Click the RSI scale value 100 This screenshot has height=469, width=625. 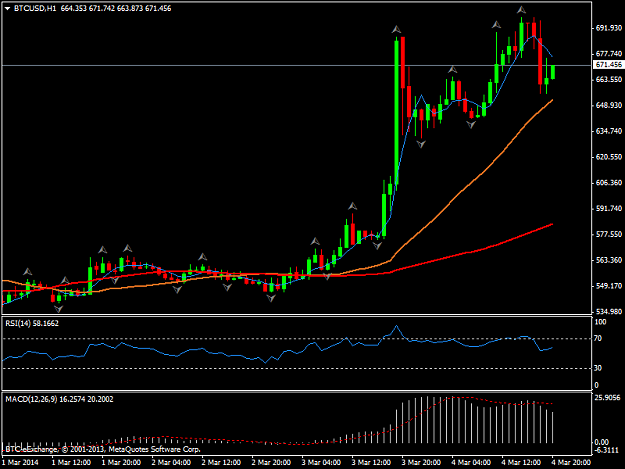coord(600,322)
